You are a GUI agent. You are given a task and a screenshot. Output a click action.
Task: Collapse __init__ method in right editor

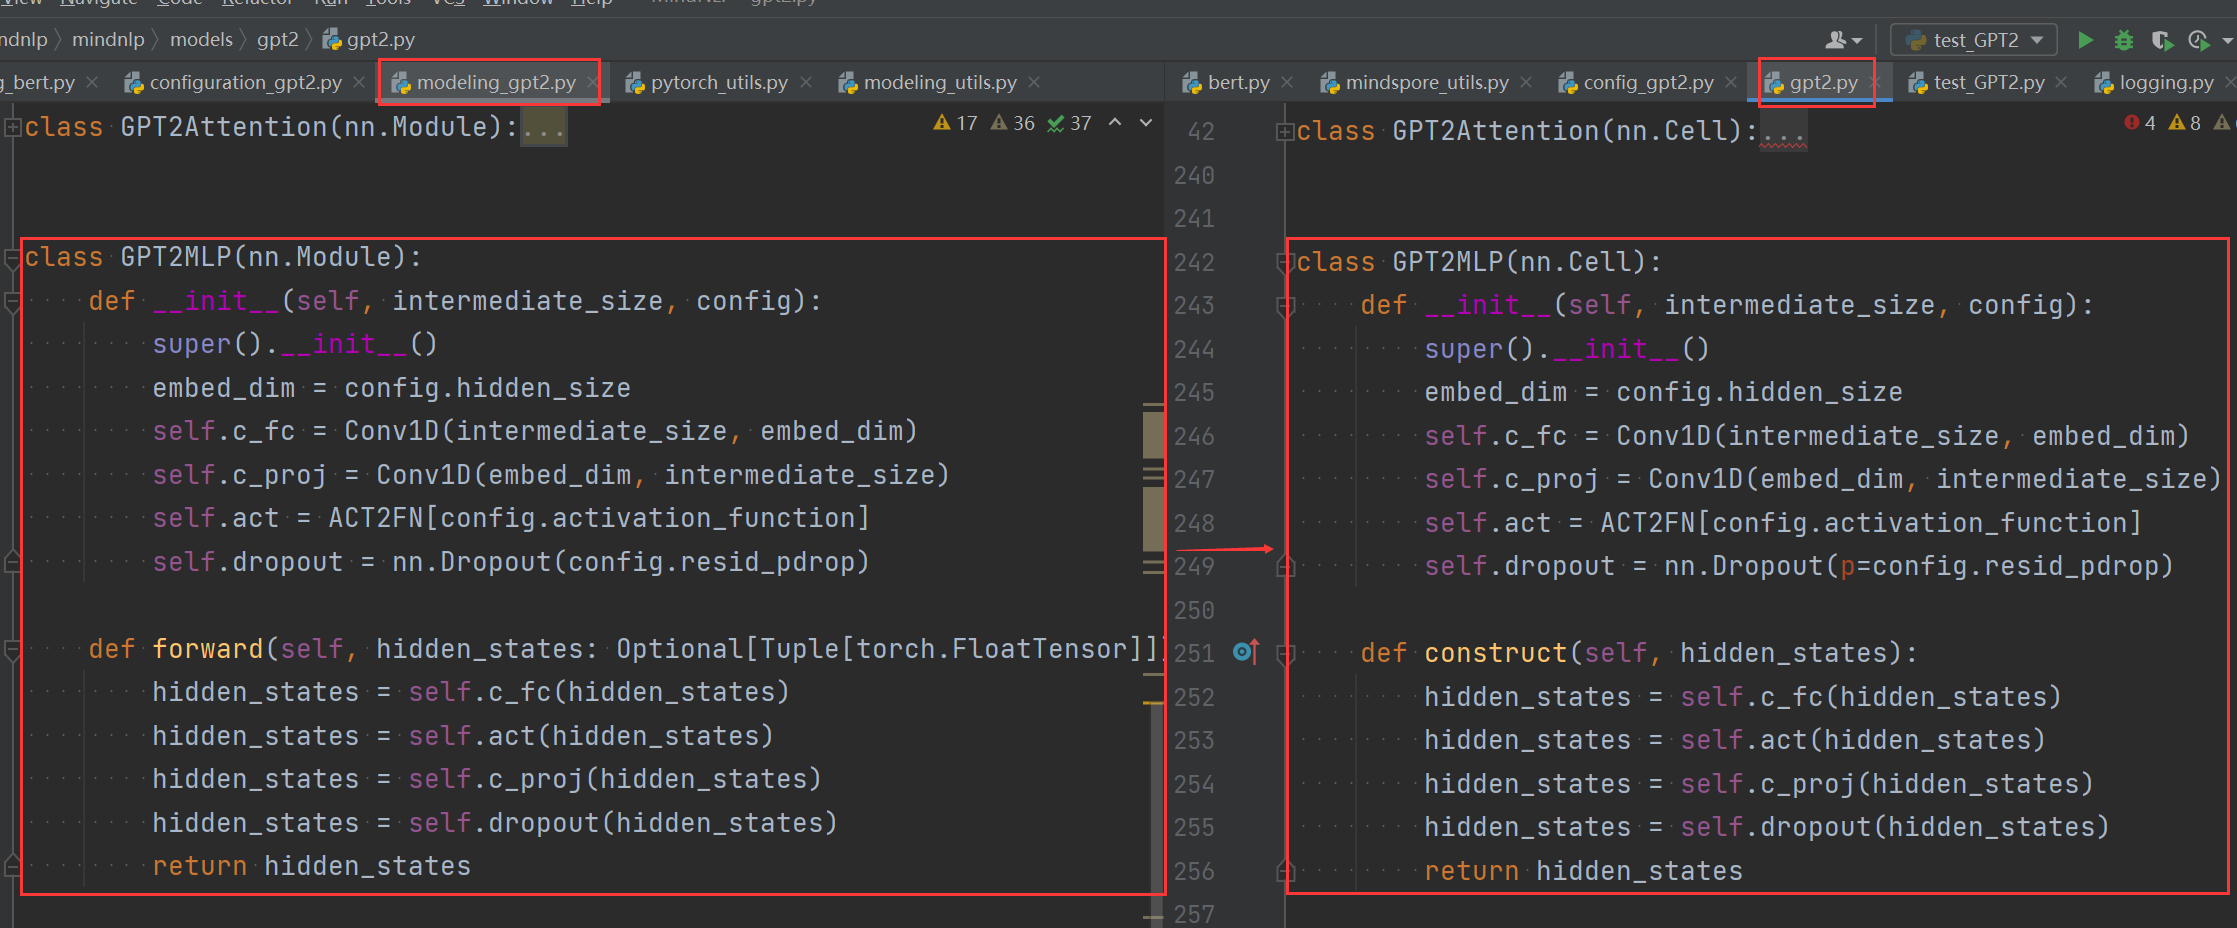1285,306
